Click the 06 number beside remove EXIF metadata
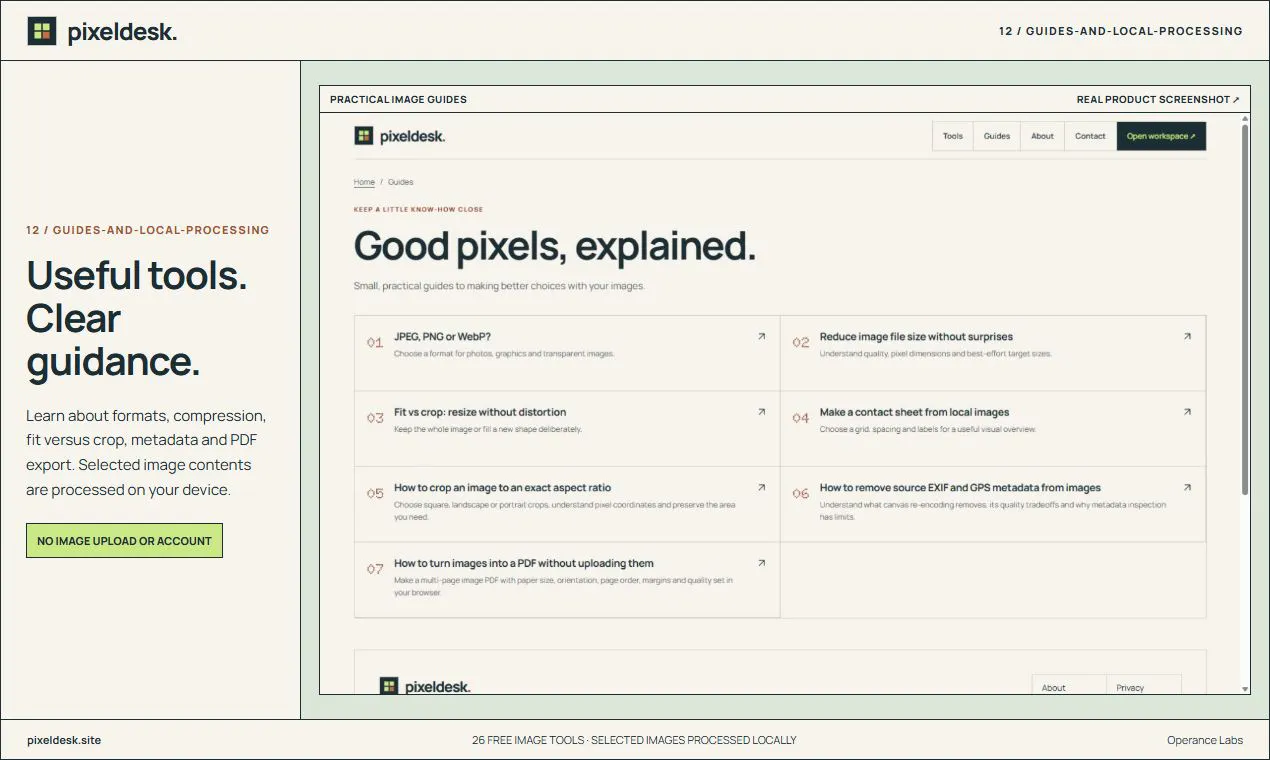Screen dimensions: 1270x760 (x=801, y=493)
